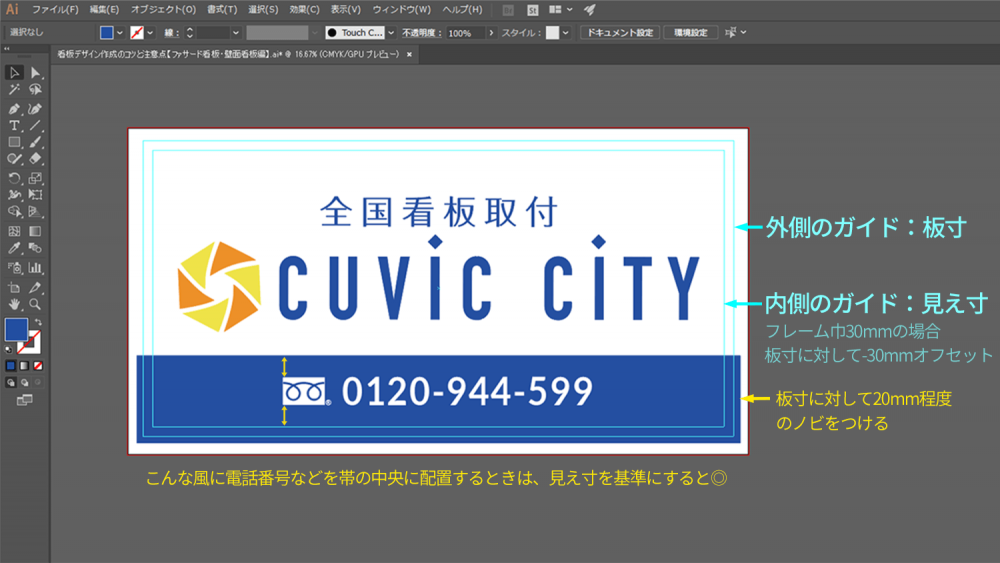Select the Pen tool
Viewport: 1000px width, 563px height.
point(14,109)
